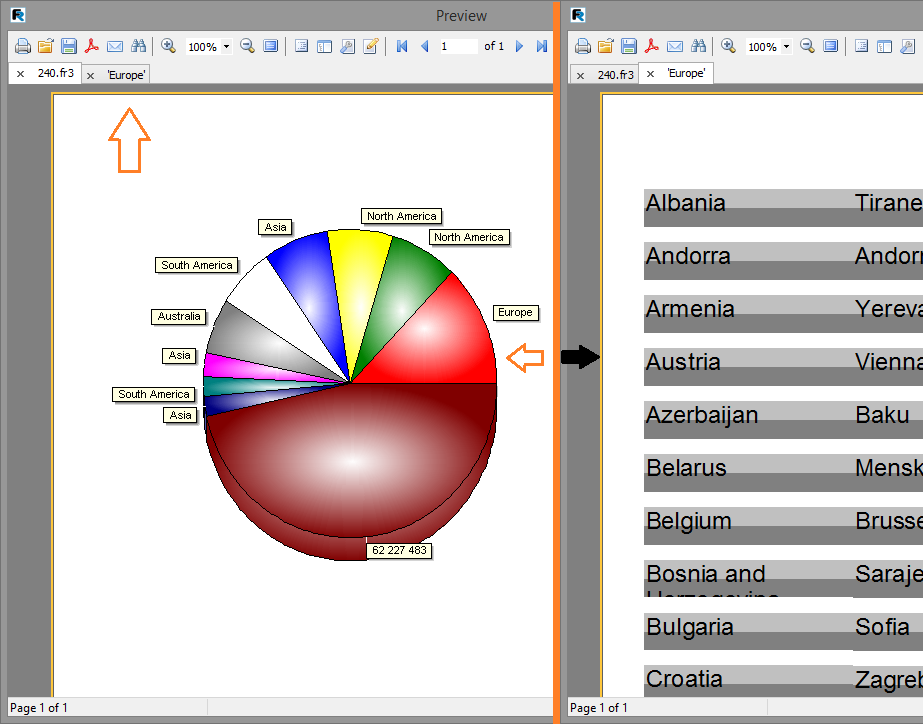
Task: Click the page number input field
Action: 458,46
